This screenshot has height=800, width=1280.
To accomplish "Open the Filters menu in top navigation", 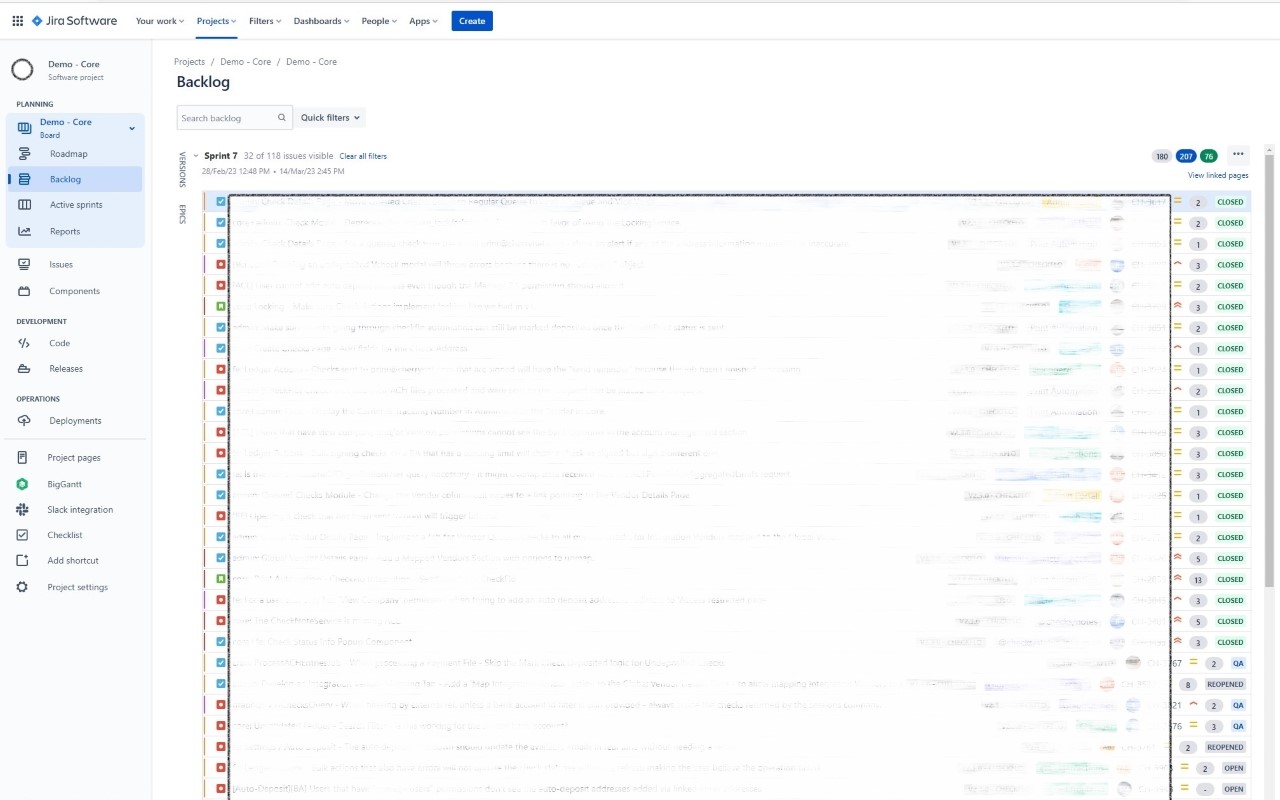I will (263, 20).
